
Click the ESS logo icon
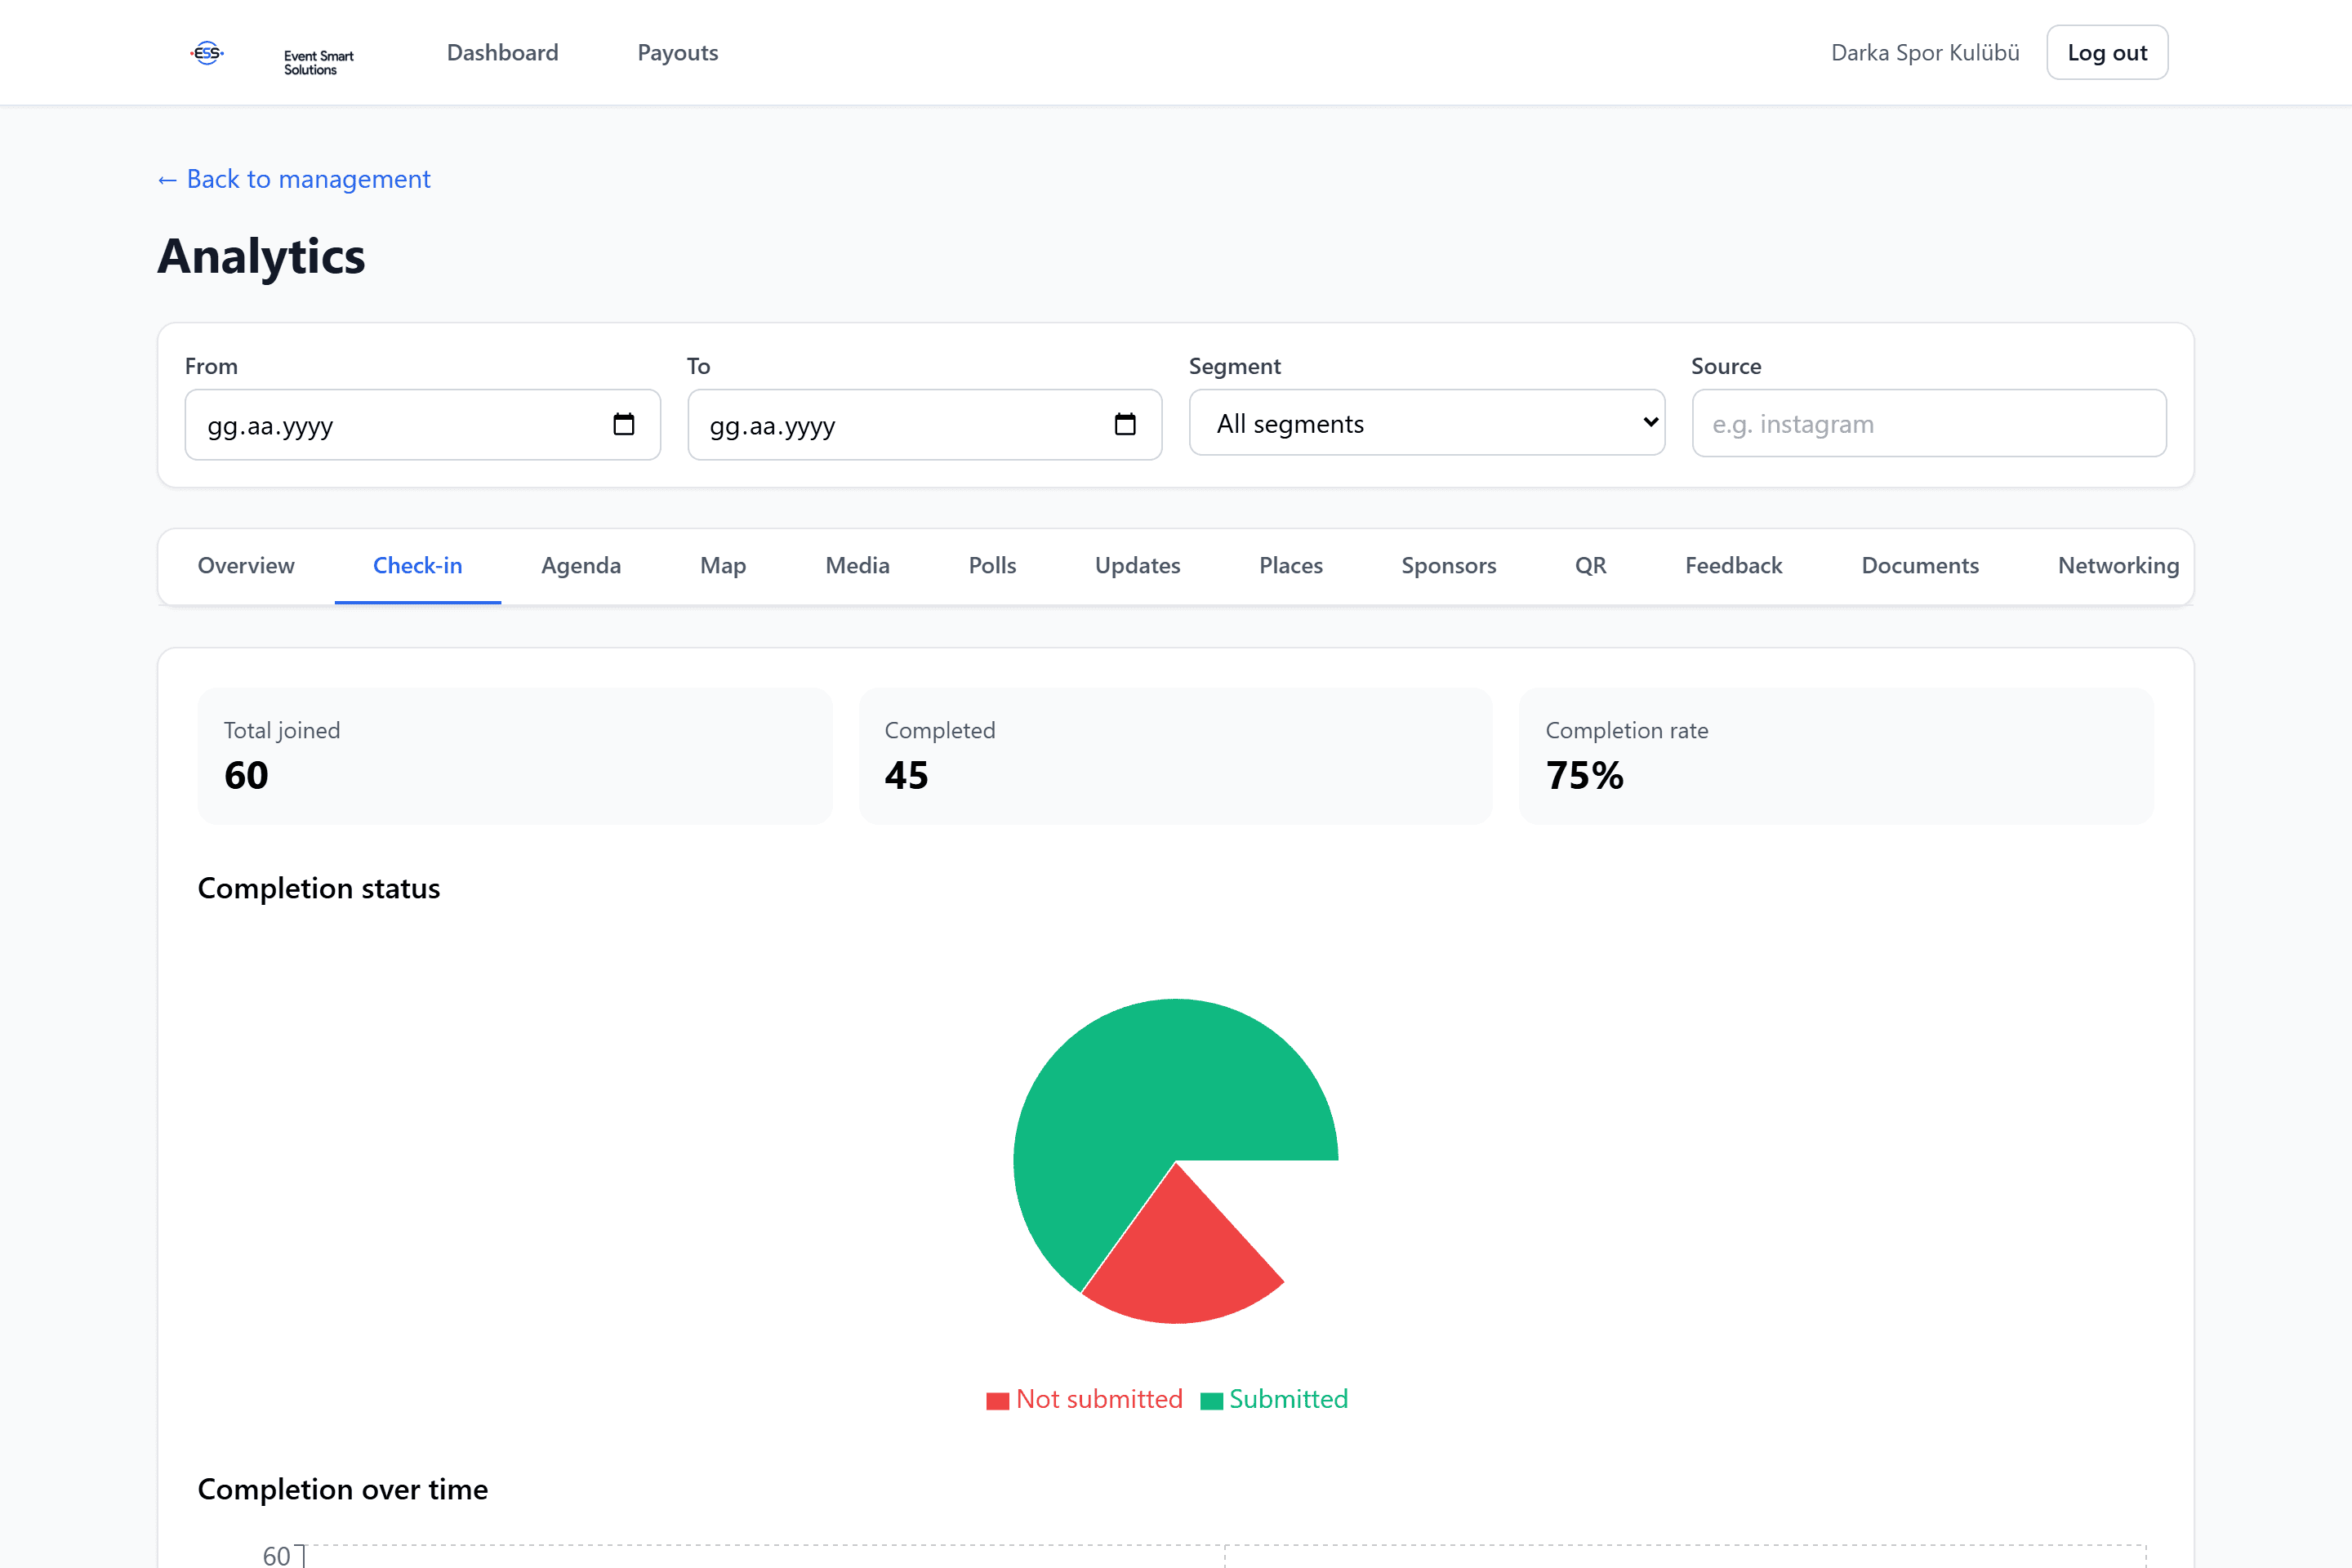pyautogui.click(x=207, y=53)
